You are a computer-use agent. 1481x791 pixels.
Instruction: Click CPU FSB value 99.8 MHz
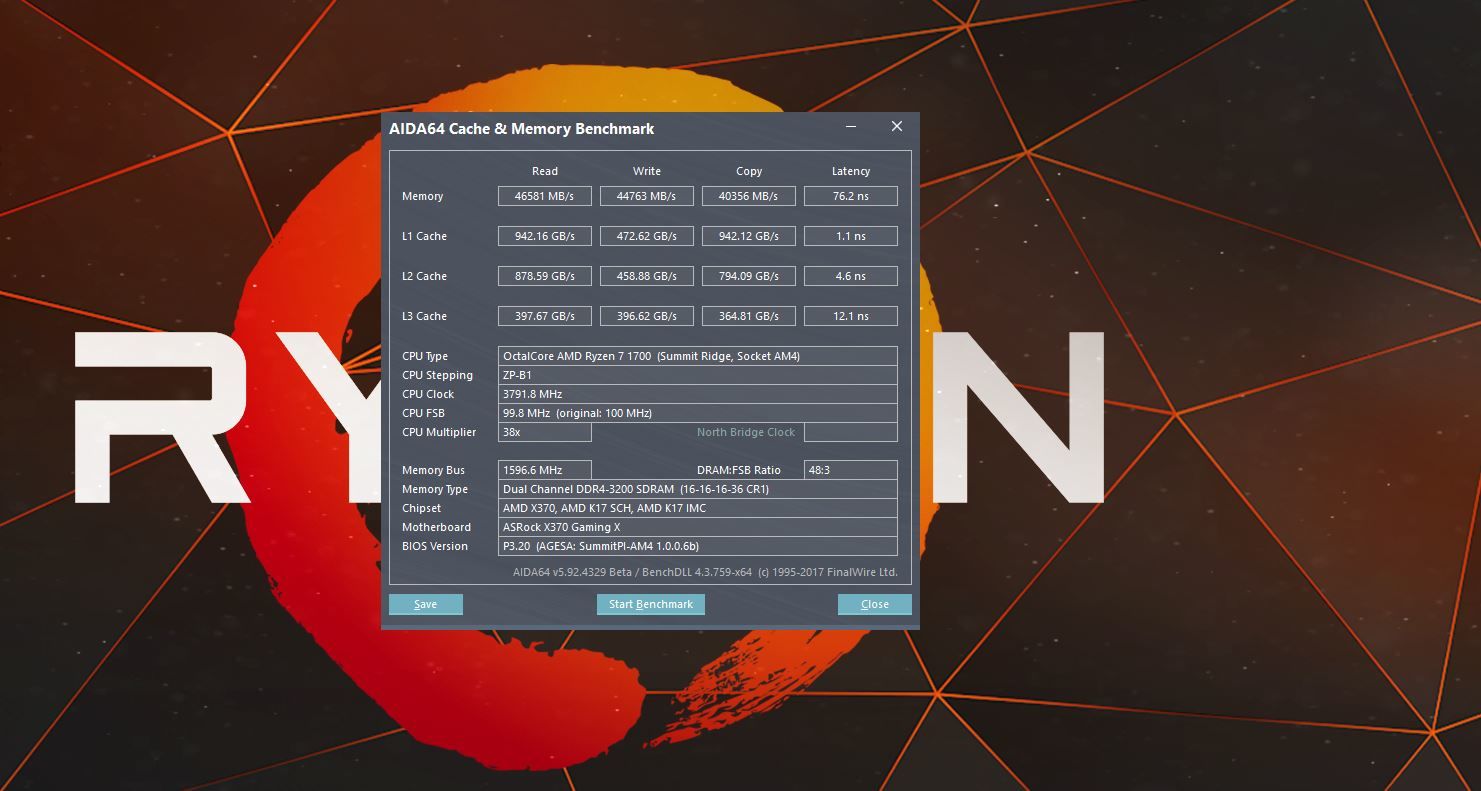[x=698, y=413]
